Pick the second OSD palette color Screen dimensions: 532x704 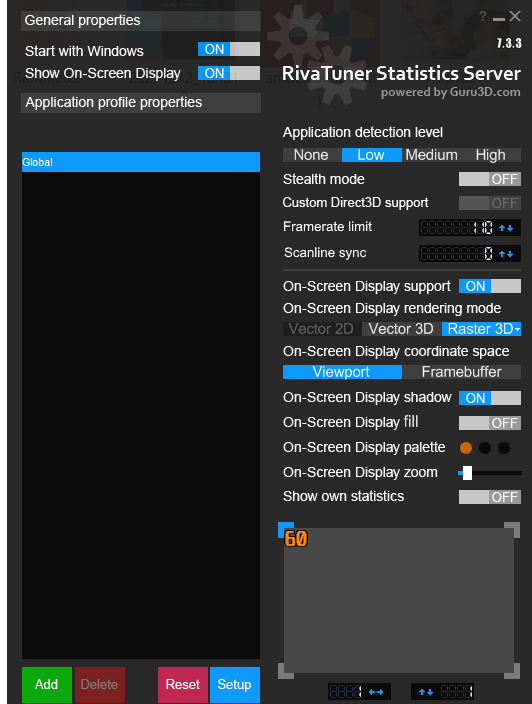[485, 448]
